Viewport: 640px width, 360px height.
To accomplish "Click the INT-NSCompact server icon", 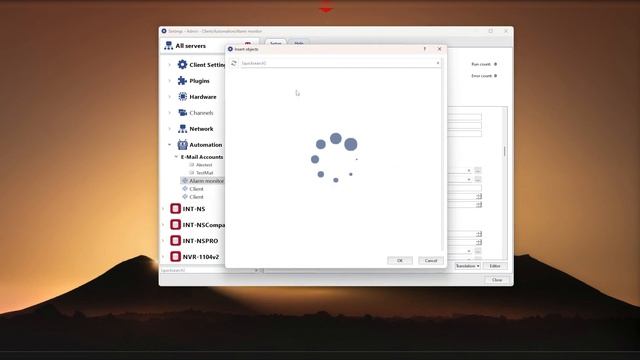I will 176,224.
